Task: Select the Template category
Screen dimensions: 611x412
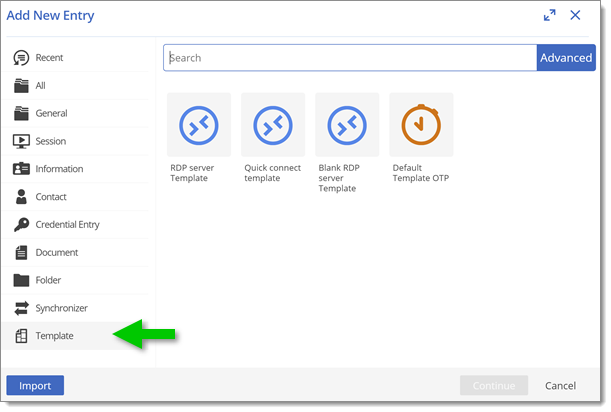Action: (77, 336)
